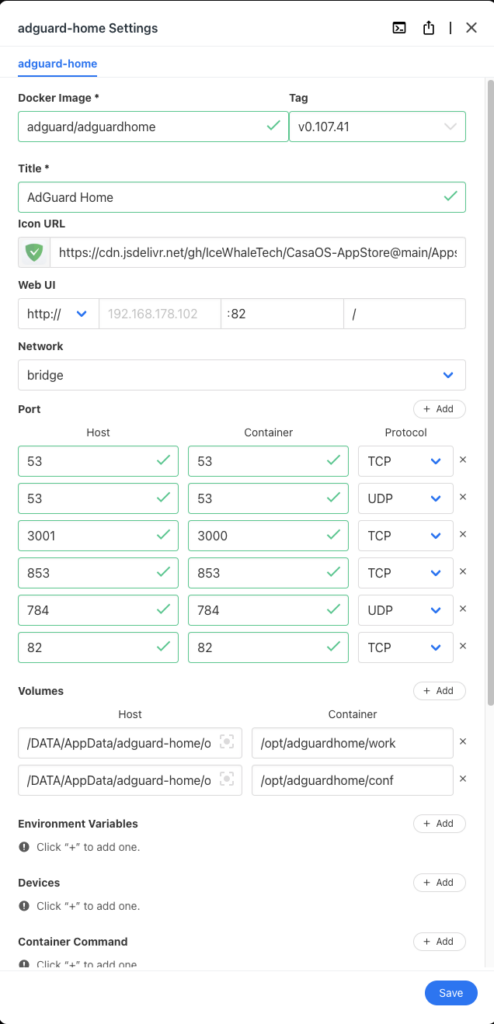
Task: Browse host path for conf volume
Action: pyautogui.click(x=226, y=780)
